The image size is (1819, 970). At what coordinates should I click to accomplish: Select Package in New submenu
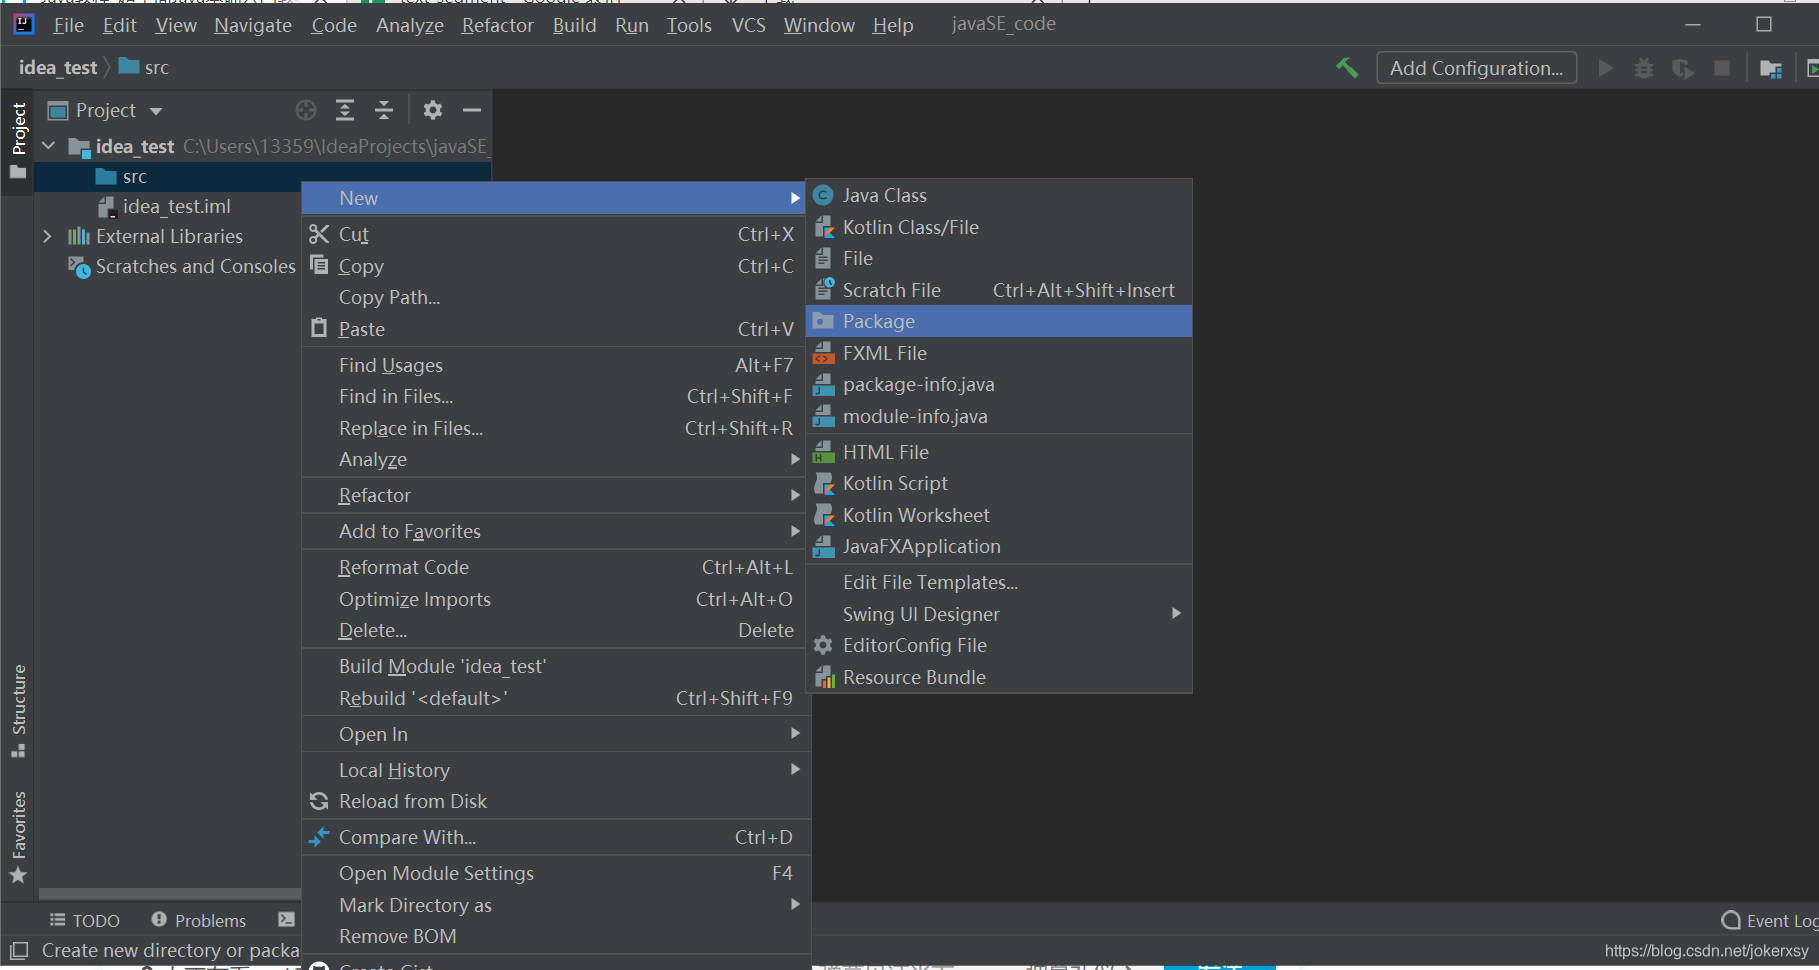point(999,321)
